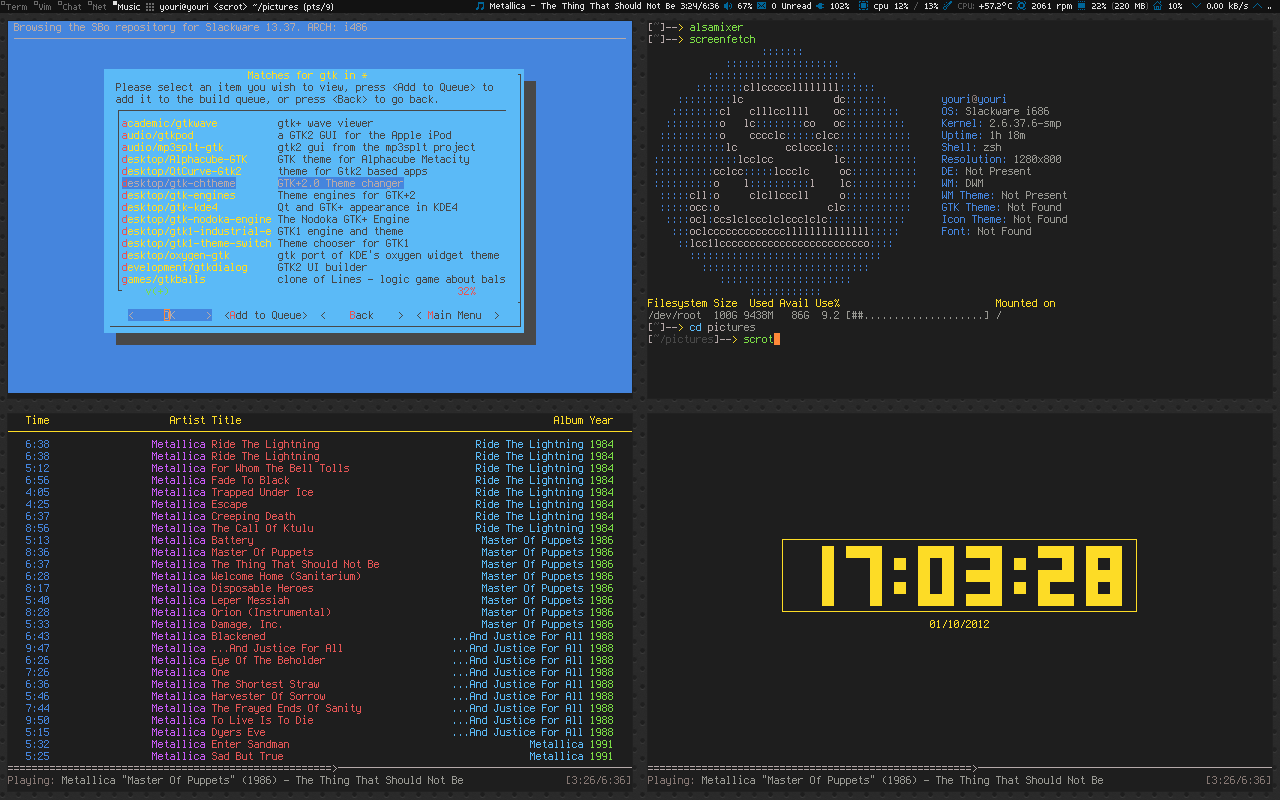Click the memory icon beside 22% (220 MB)
The height and width of the screenshot is (800, 1280).
(1081, 6)
